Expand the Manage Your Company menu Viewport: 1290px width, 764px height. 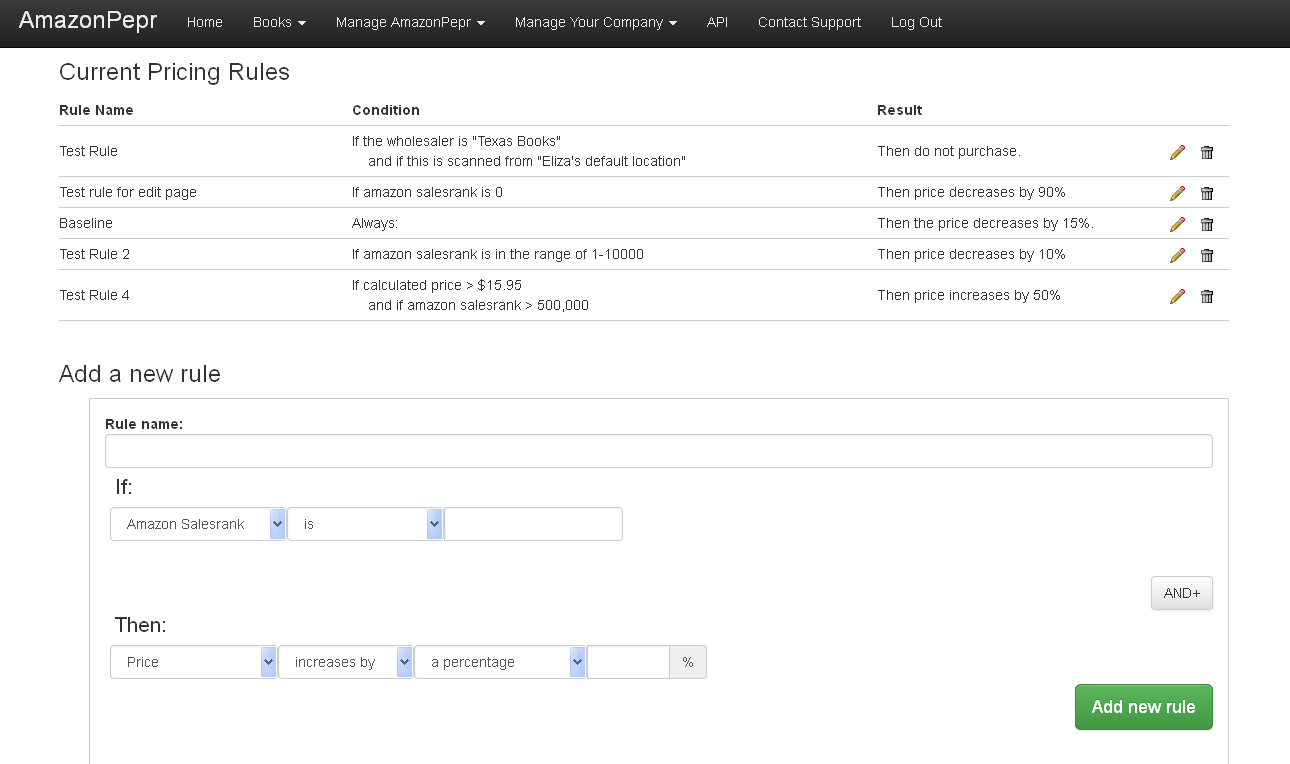point(595,22)
